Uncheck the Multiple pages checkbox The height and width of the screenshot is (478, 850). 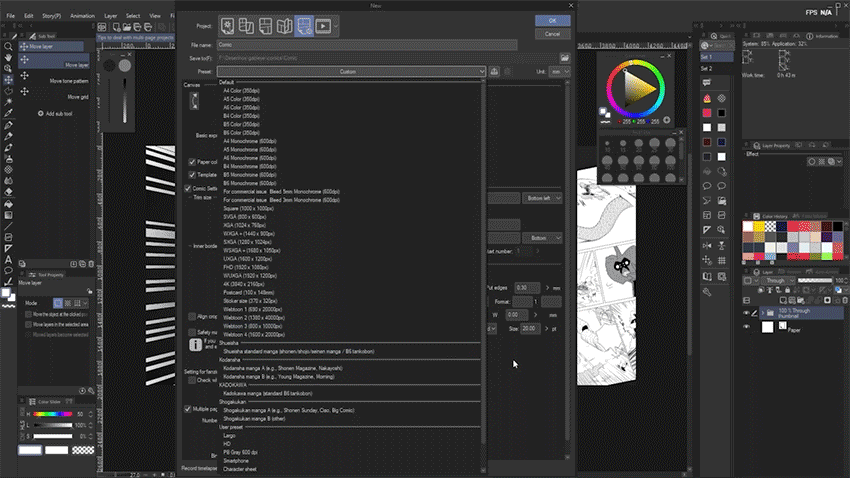point(188,408)
